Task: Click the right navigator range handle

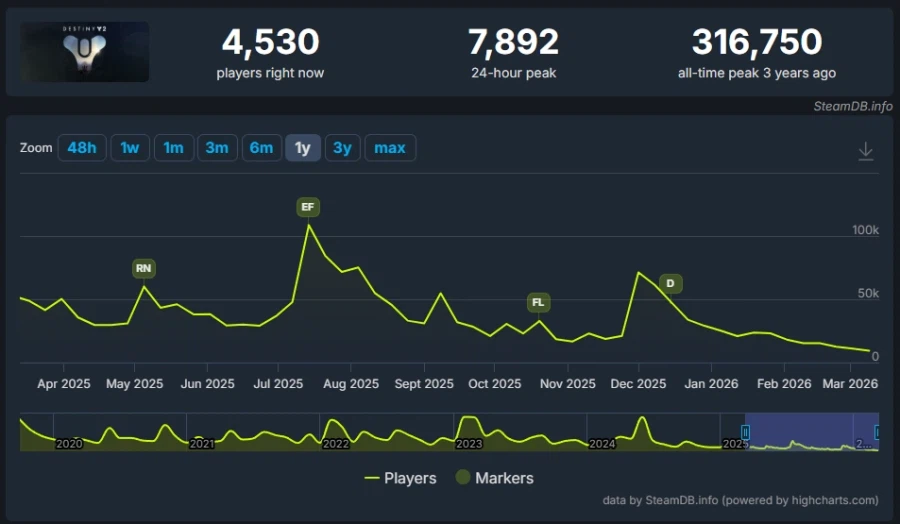Action: [x=877, y=432]
